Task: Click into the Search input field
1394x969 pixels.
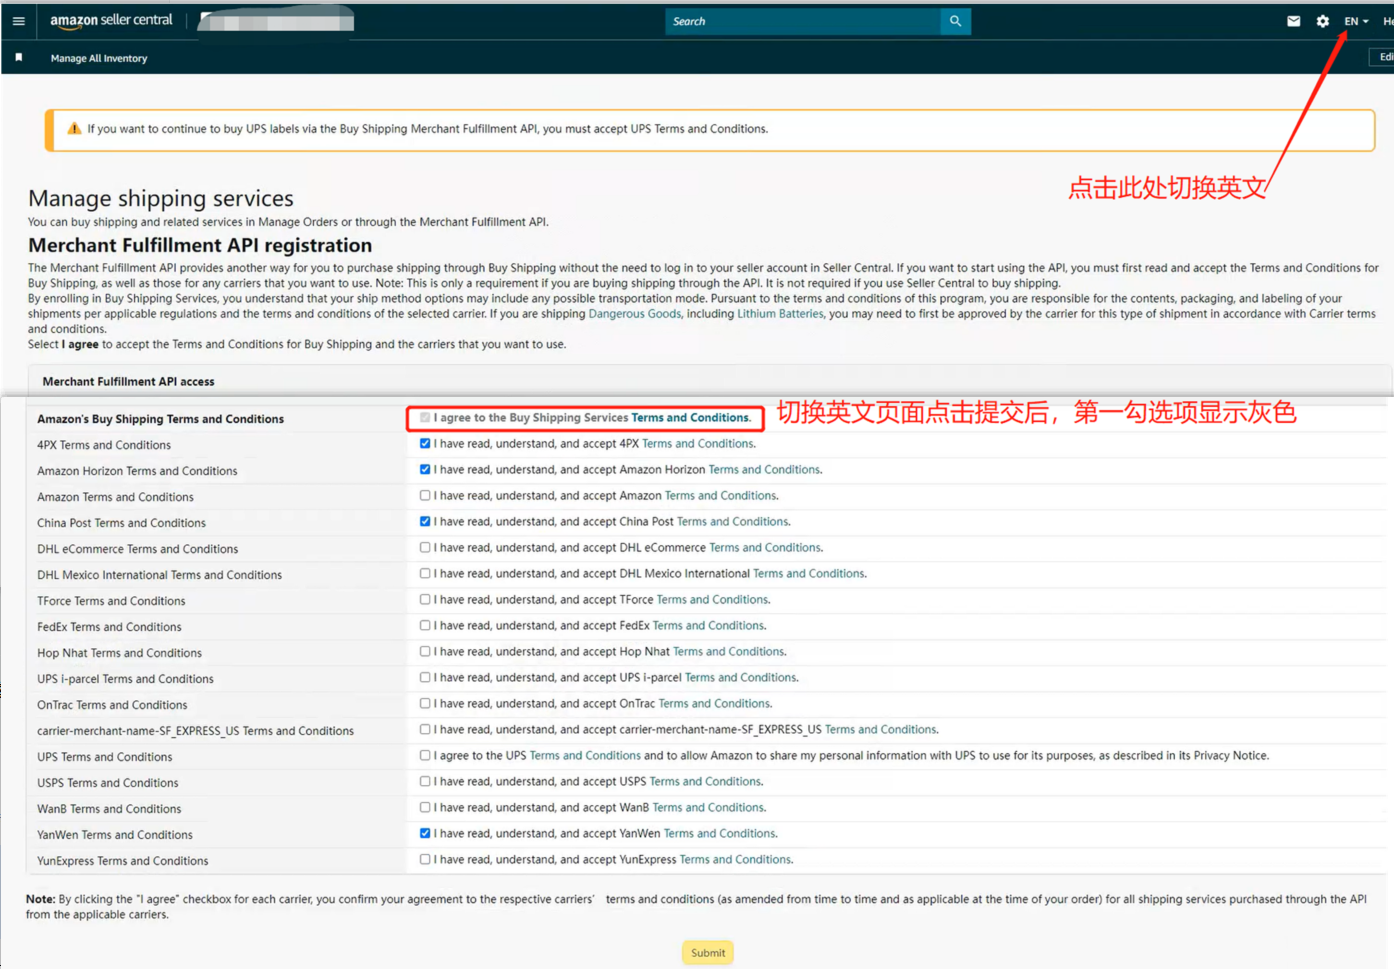Action: pyautogui.click(x=803, y=21)
